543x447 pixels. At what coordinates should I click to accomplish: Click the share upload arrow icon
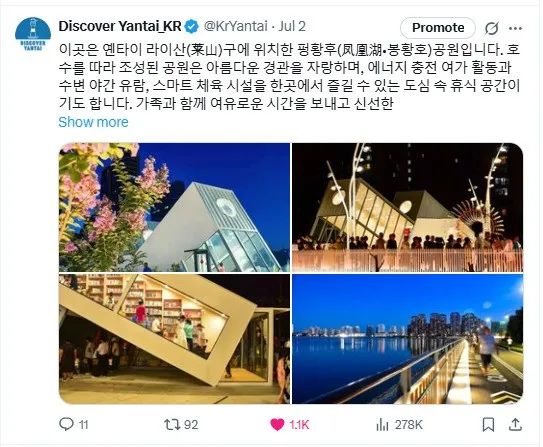click(x=515, y=424)
